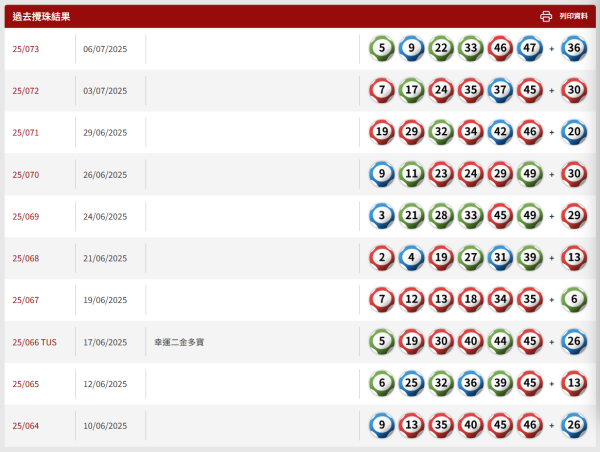
Task: Open draw number 25/072
Action: coord(26,91)
